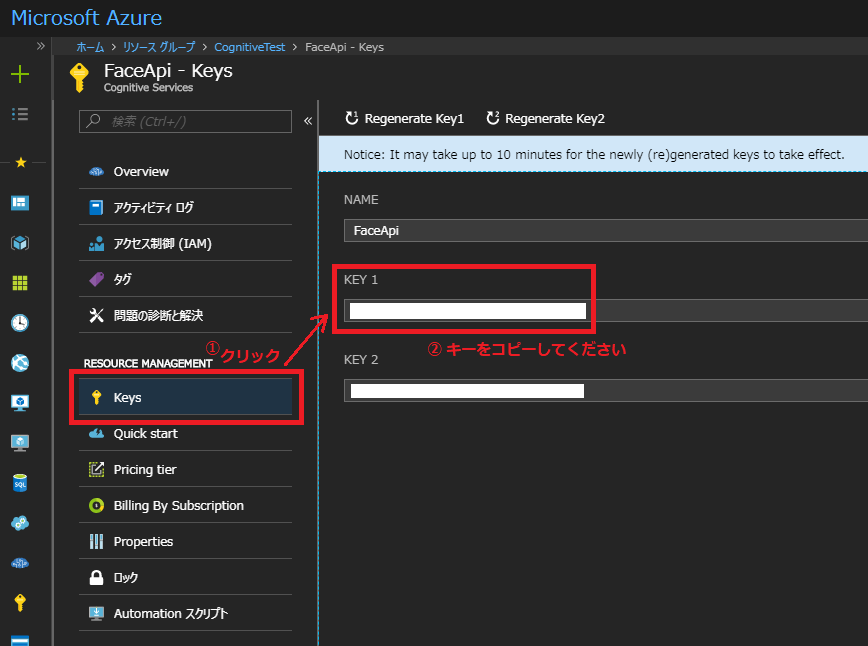Click the Overview cloud icon
The width and height of the screenshot is (868, 646).
(96, 172)
